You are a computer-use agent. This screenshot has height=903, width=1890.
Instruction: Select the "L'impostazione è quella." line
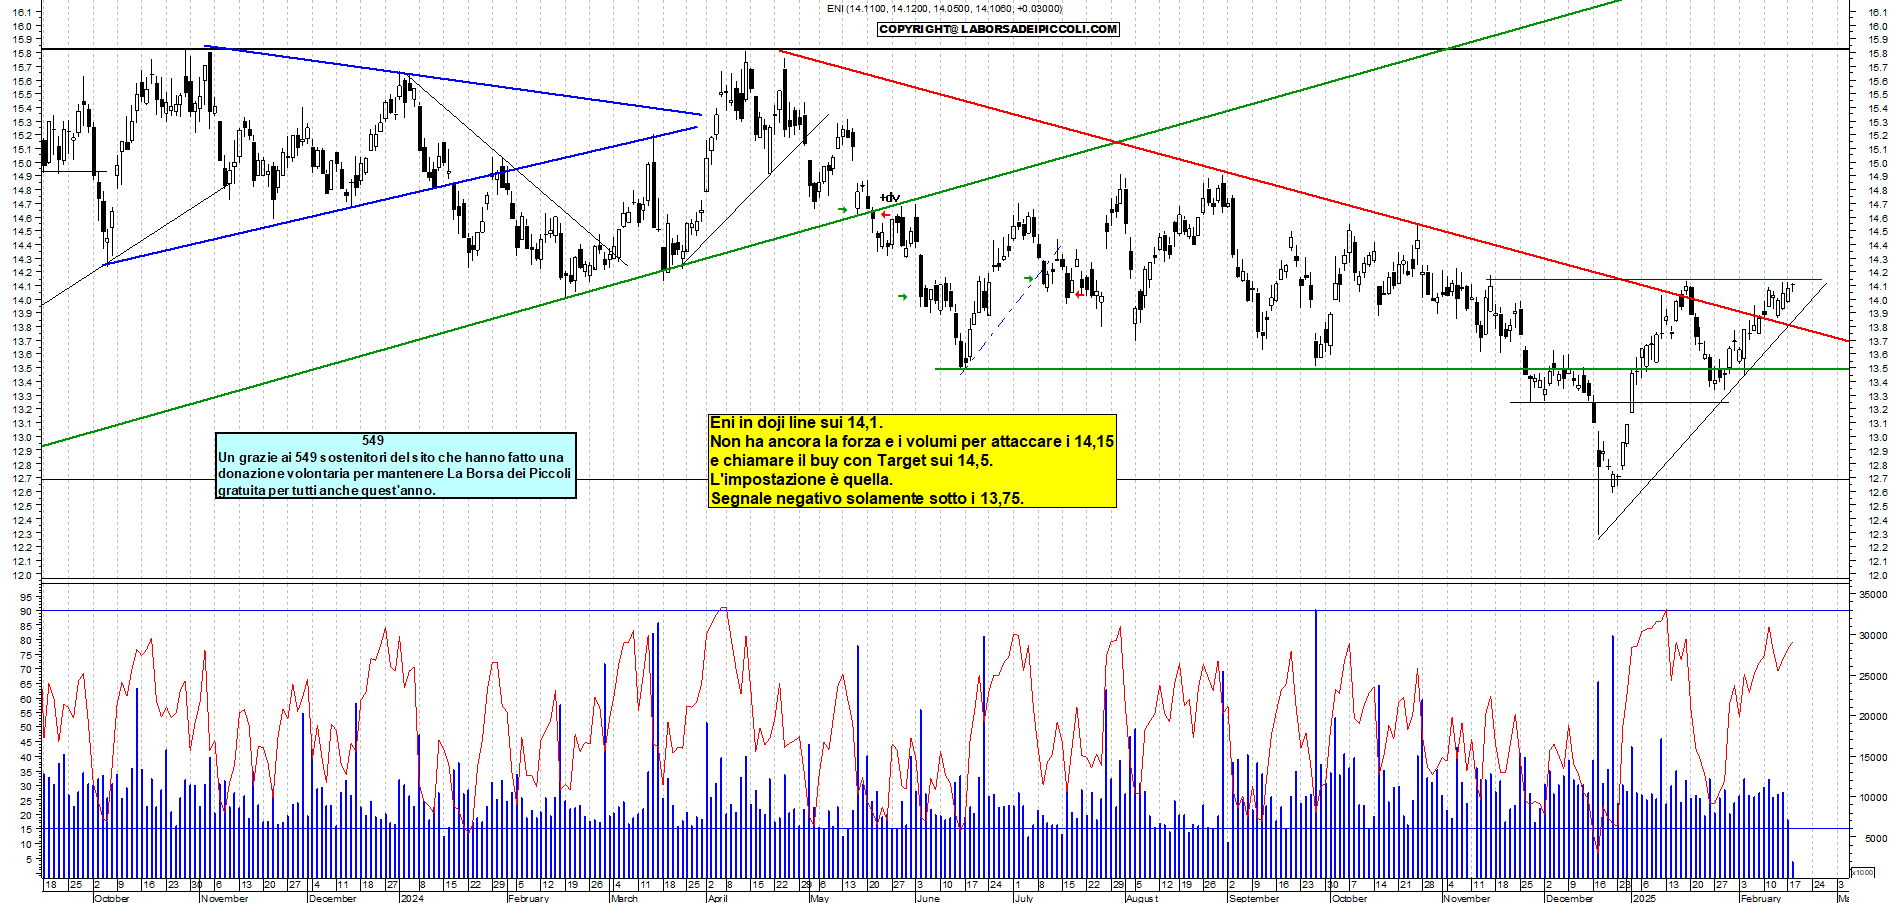click(x=801, y=480)
